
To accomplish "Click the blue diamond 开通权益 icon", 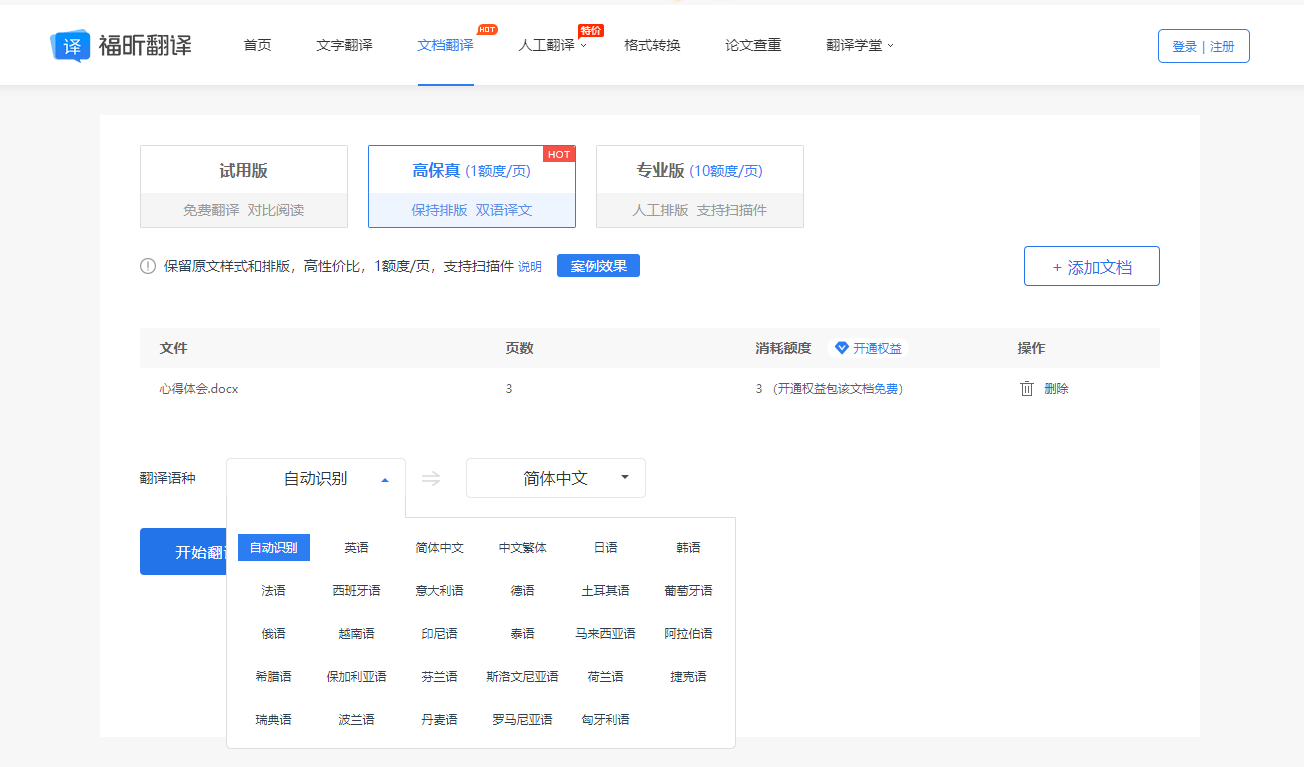I will pos(842,348).
